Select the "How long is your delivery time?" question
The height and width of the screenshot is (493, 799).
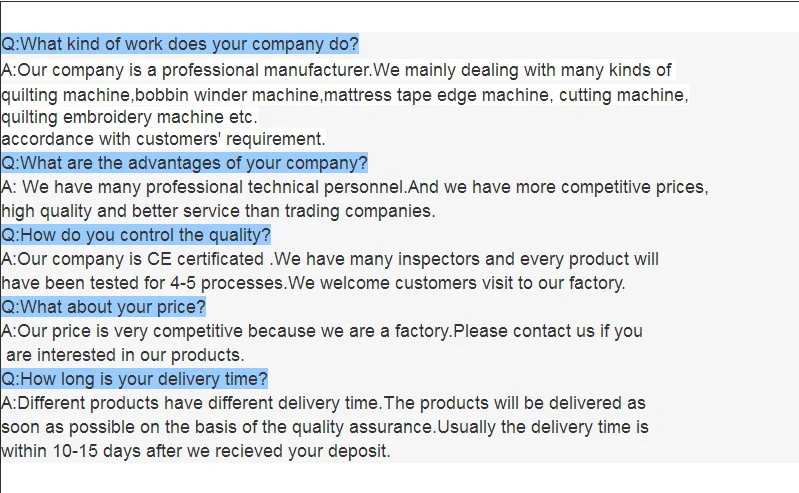(134, 379)
